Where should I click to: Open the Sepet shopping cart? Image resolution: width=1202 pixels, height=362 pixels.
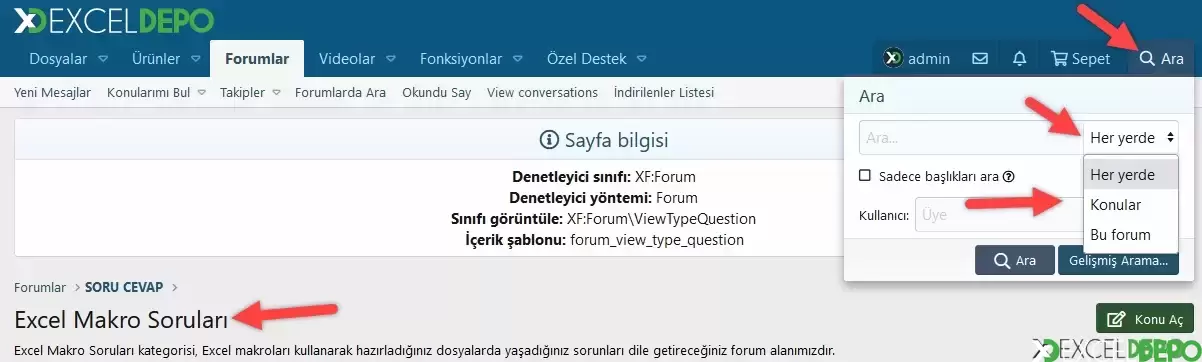tap(1080, 59)
